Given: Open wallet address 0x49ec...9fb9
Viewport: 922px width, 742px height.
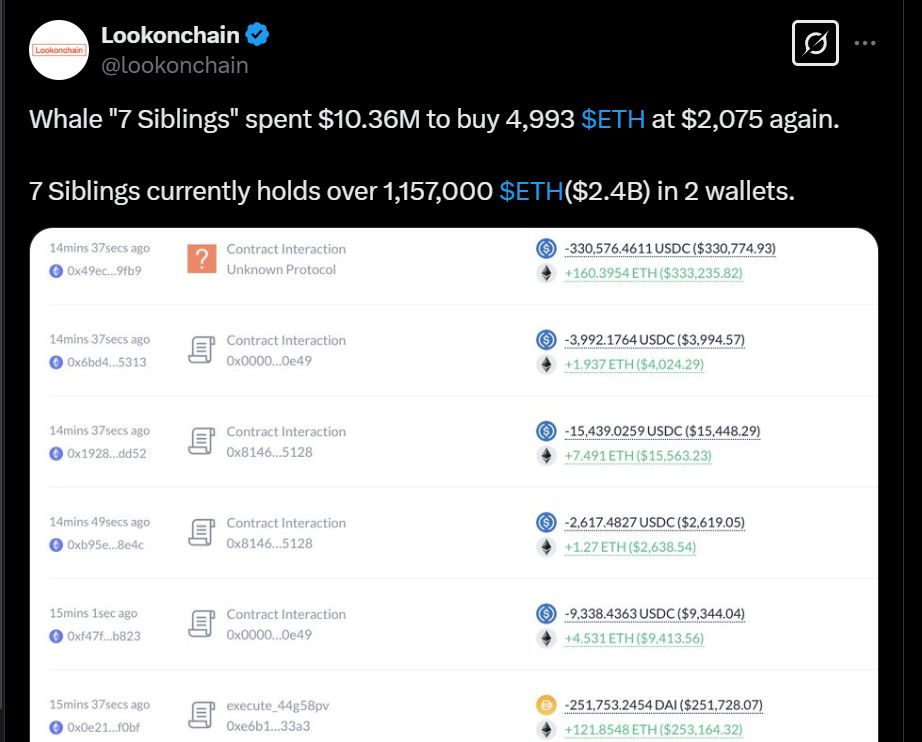Looking at the screenshot, I should (104, 270).
